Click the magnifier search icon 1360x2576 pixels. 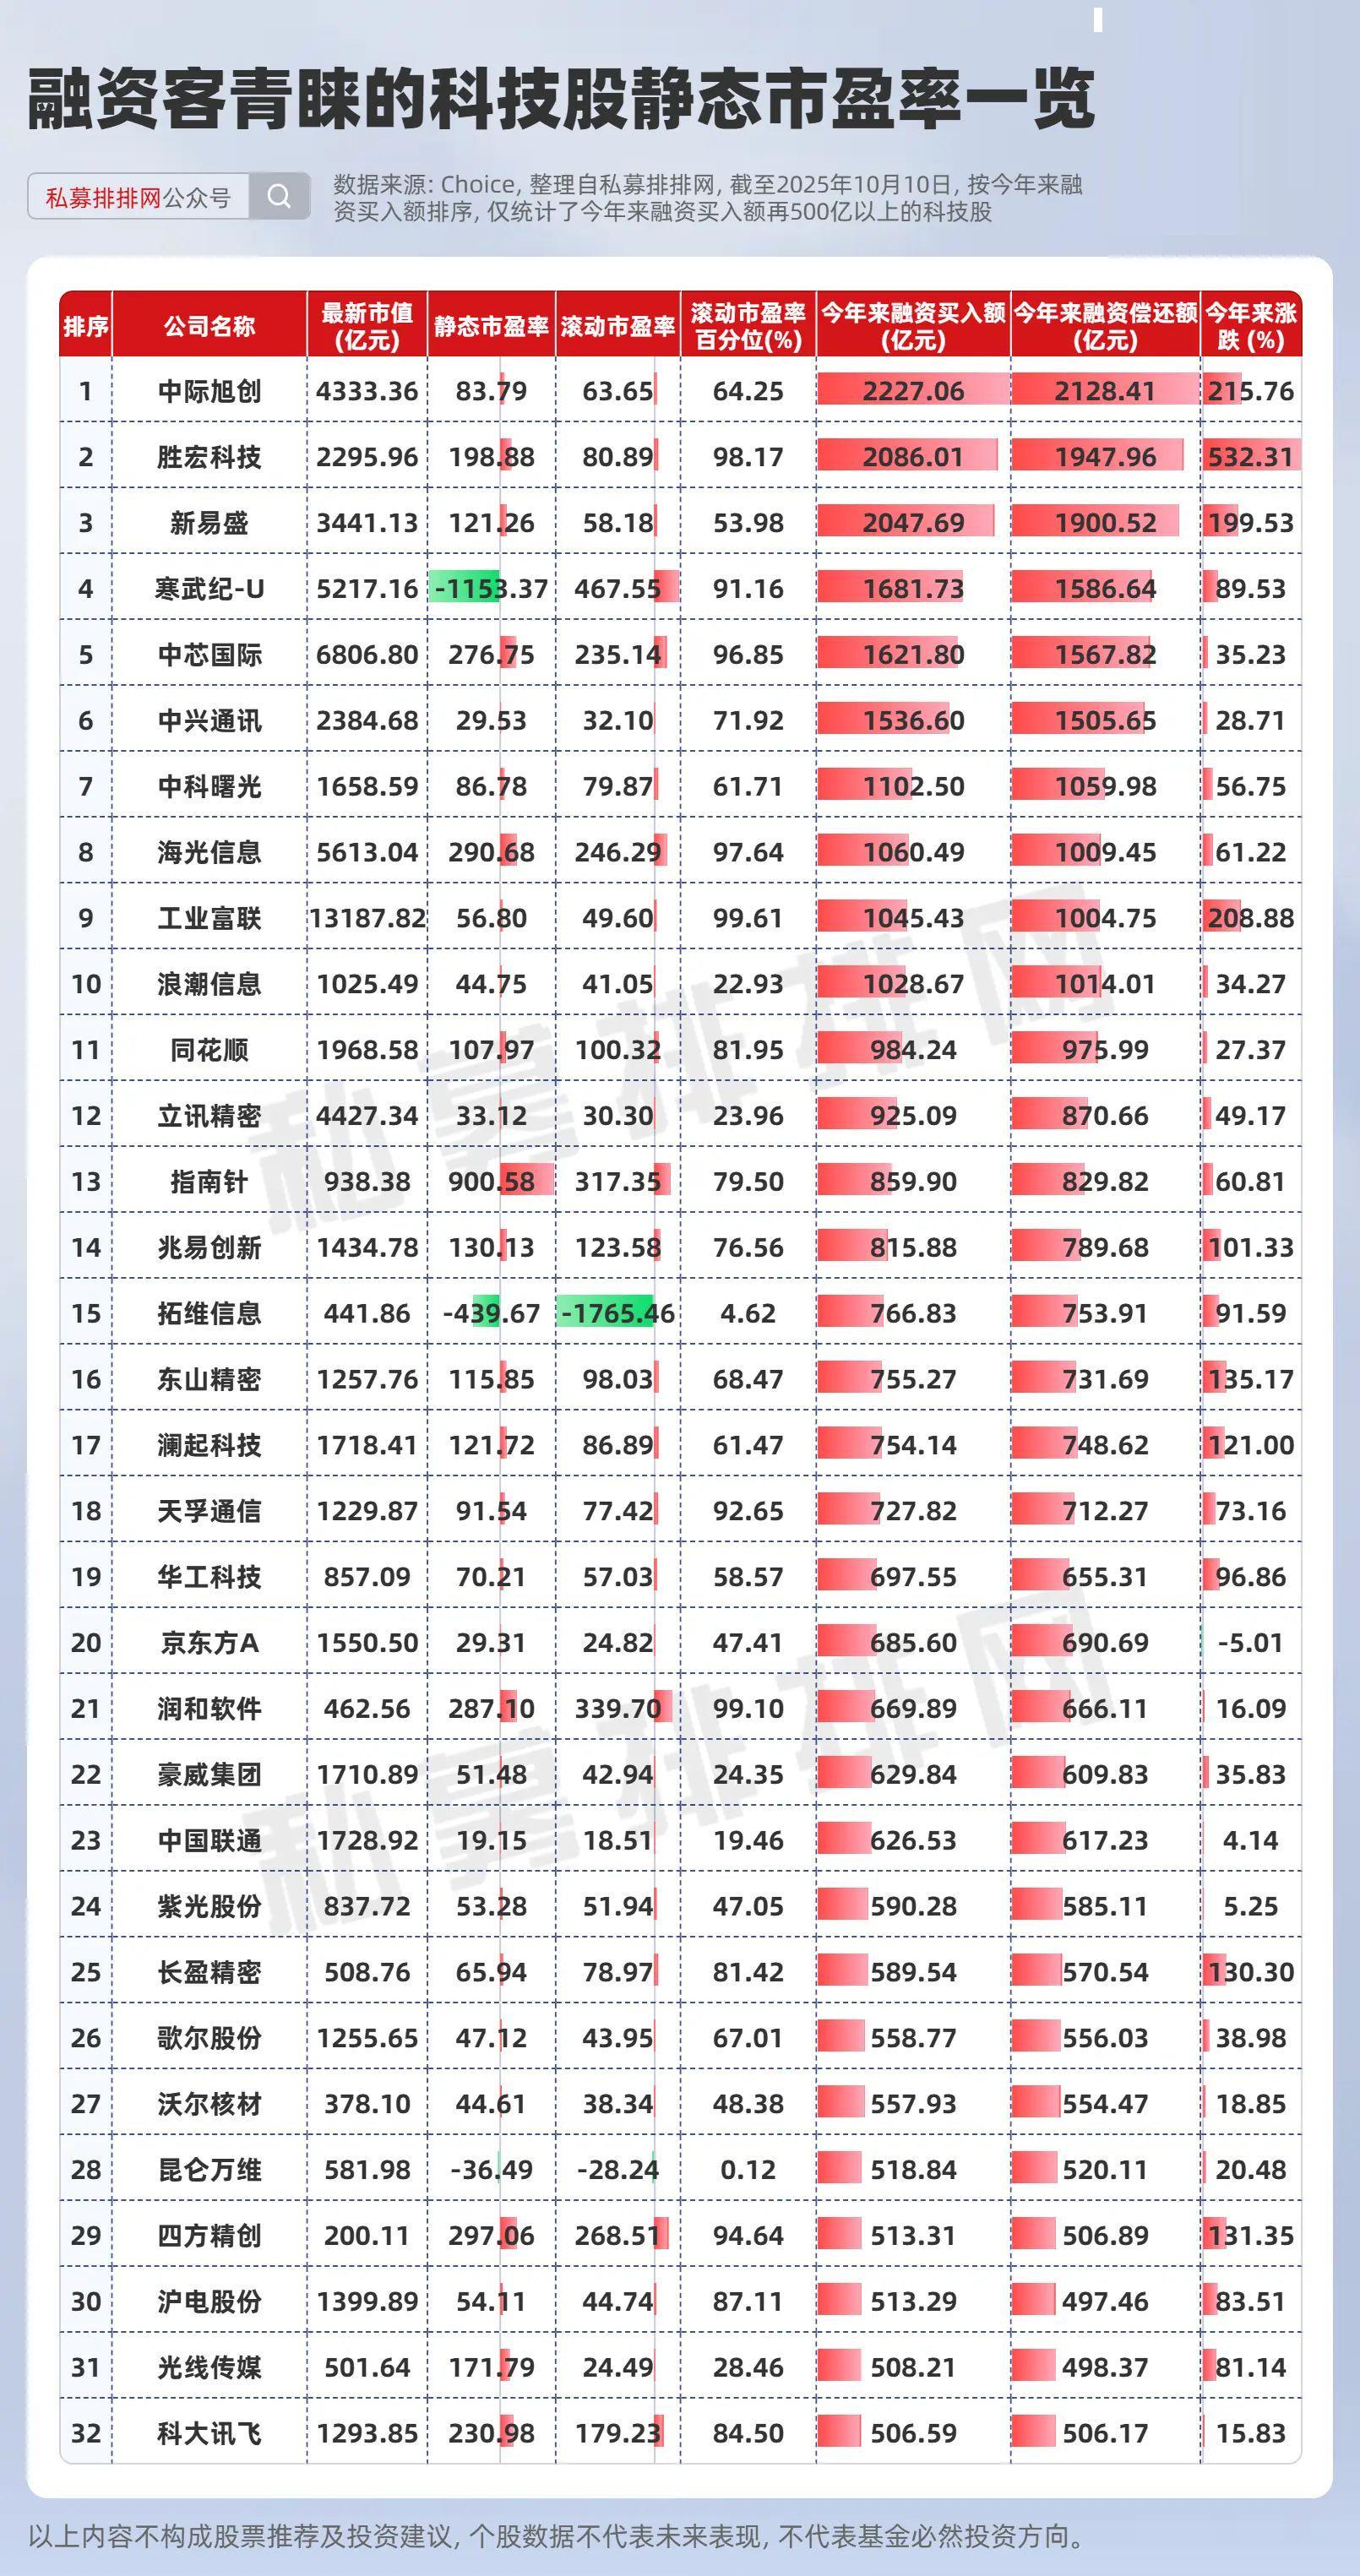tap(279, 196)
